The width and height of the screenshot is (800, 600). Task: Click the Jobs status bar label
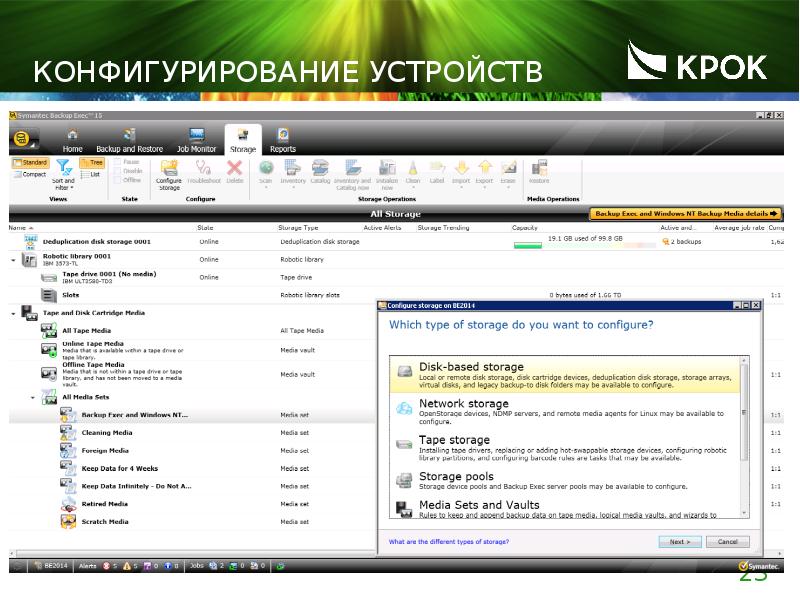pos(196,566)
